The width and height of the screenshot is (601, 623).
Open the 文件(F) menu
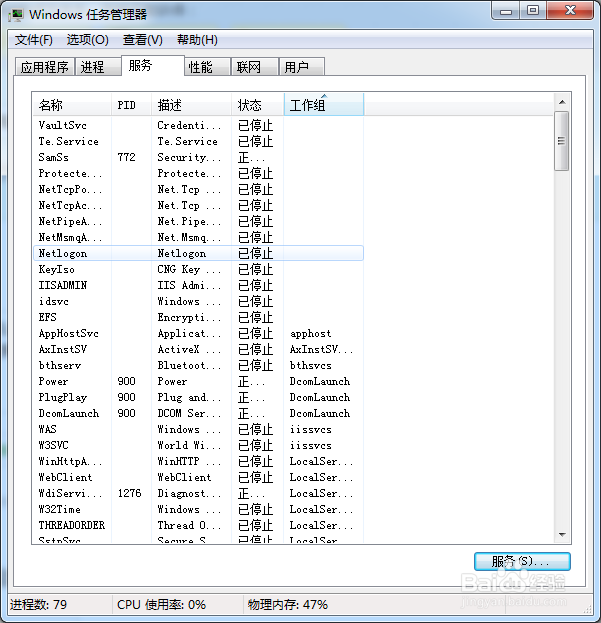click(x=34, y=40)
